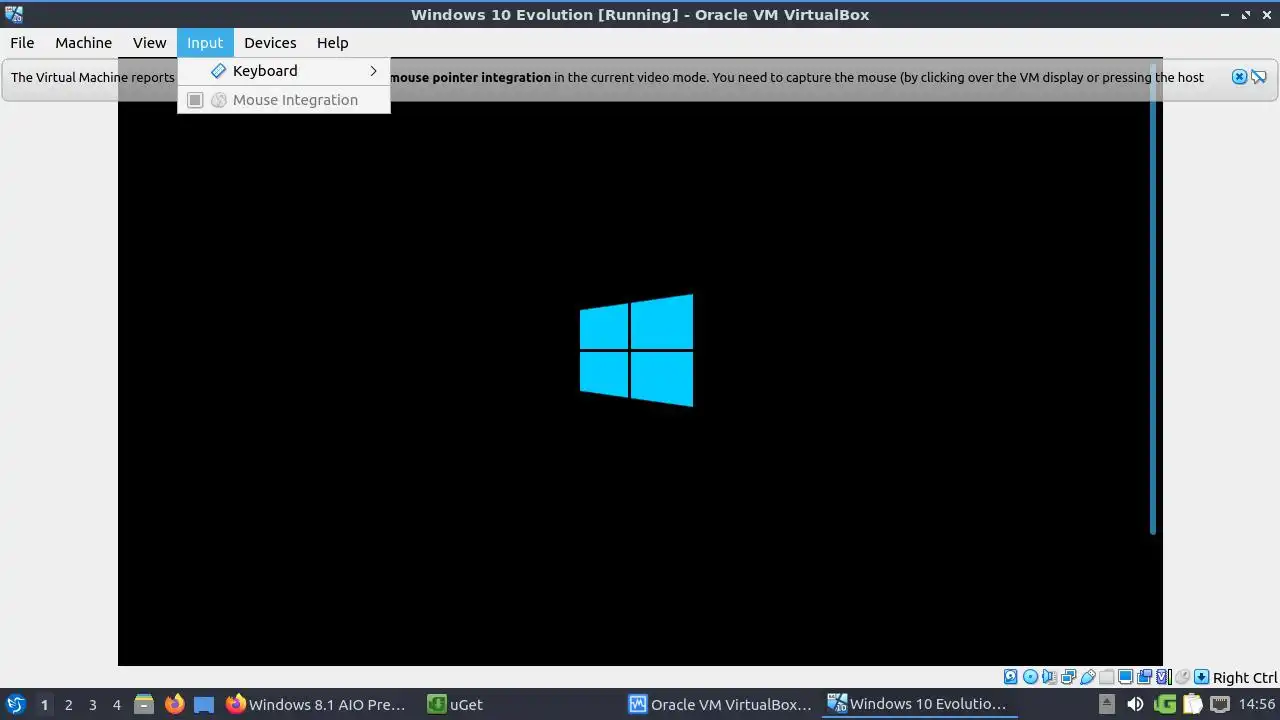The width and height of the screenshot is (1280, 720).
Task: Click the keyboard capture arrow indicator
Action: [1201, 677]
